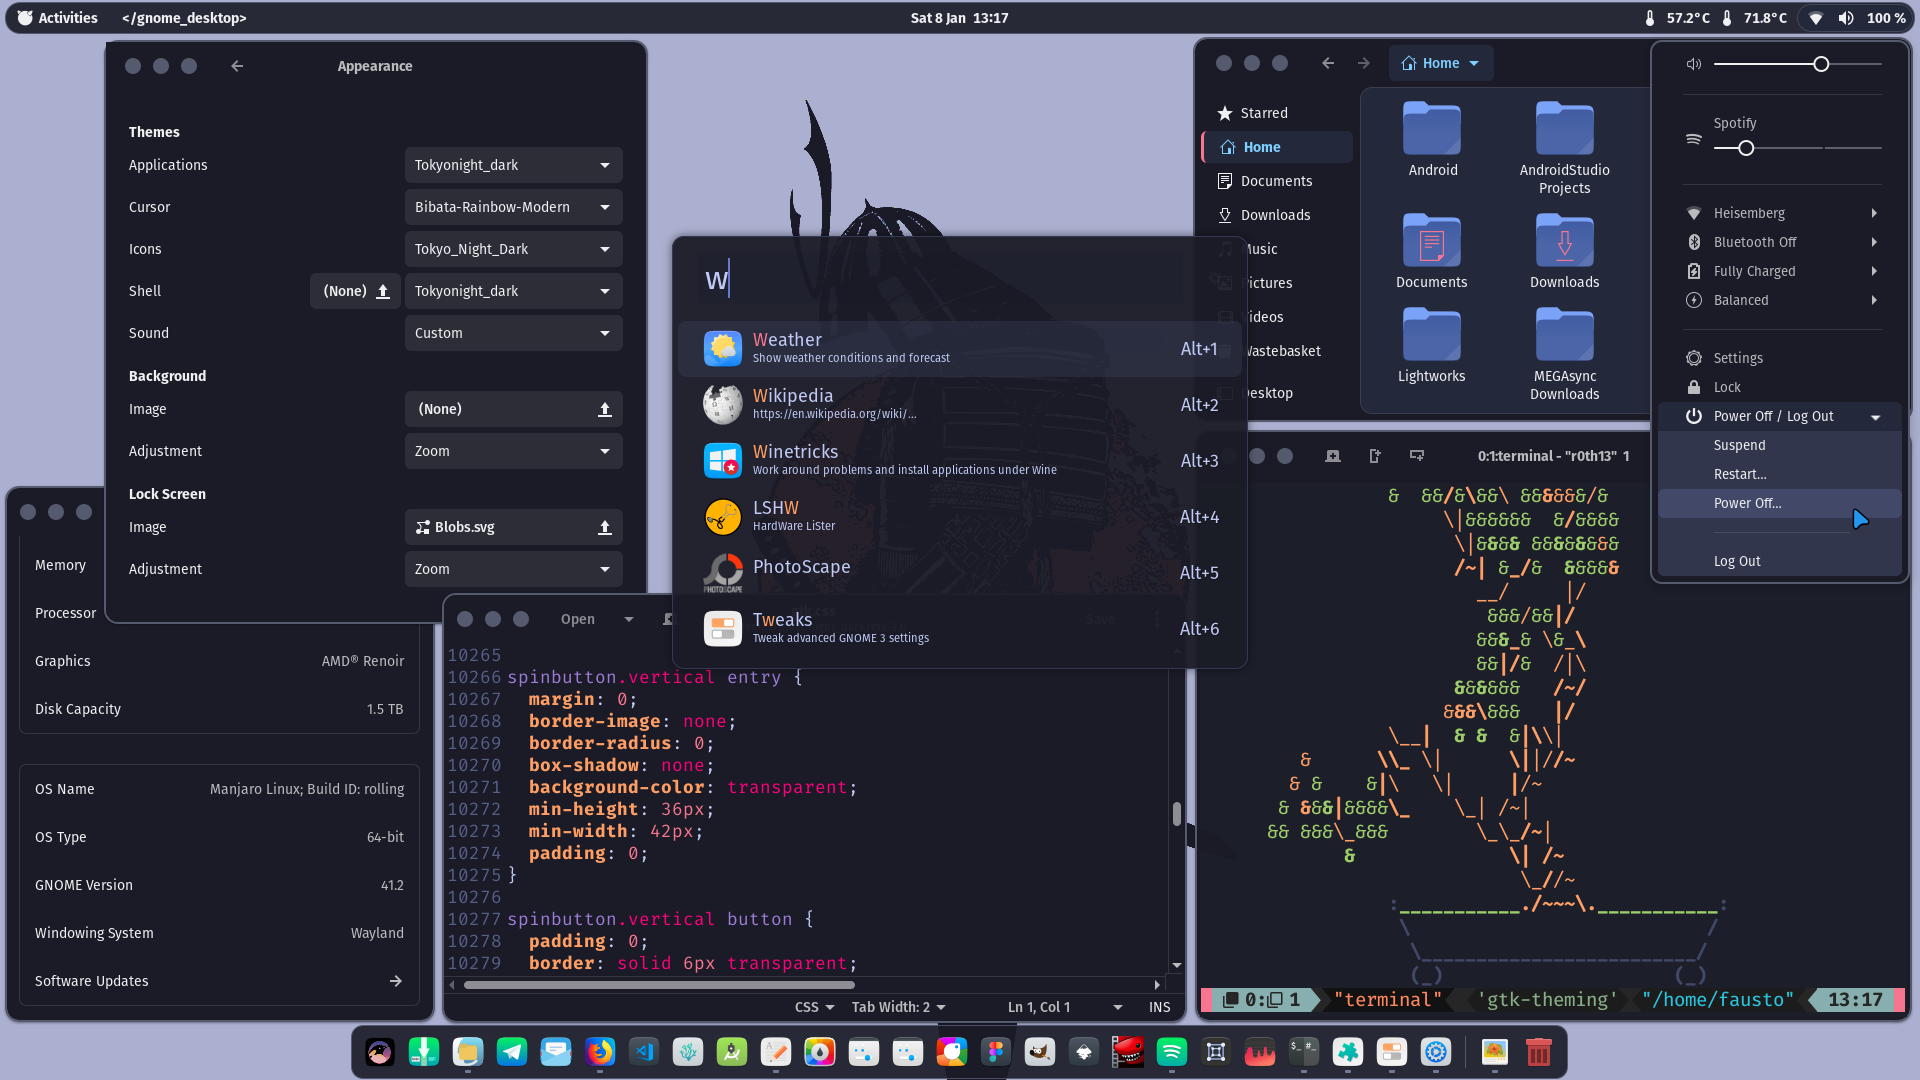Open Figma from the dock
Image resolution: width=1920 pixels, height=1080 pixels.
[x=996, y=1052]
